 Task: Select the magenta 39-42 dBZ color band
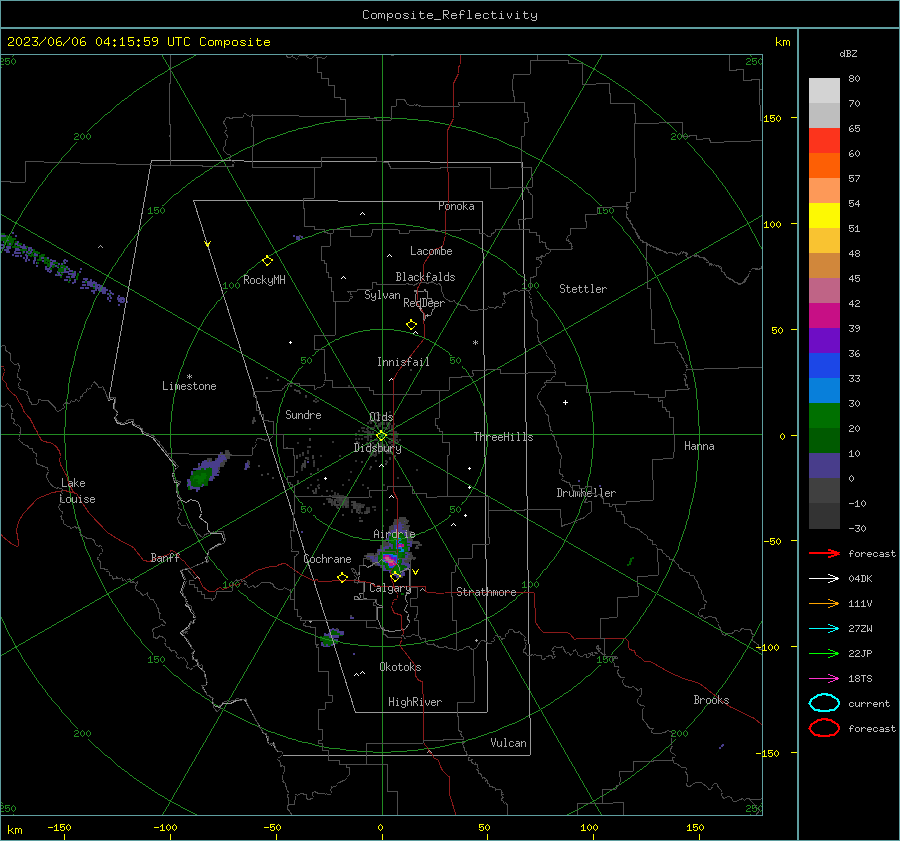[824, 316]
